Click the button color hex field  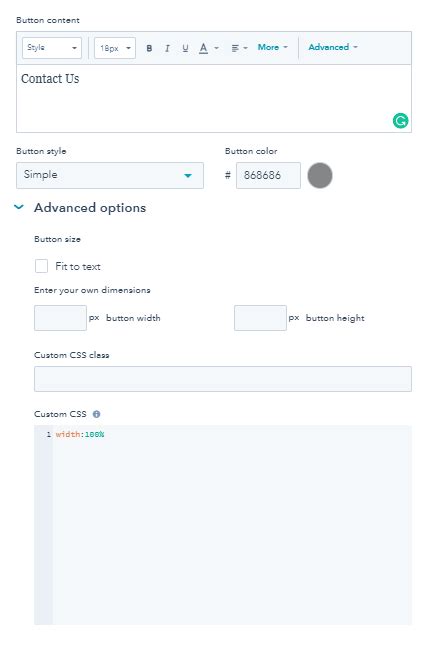click(268, 175)
